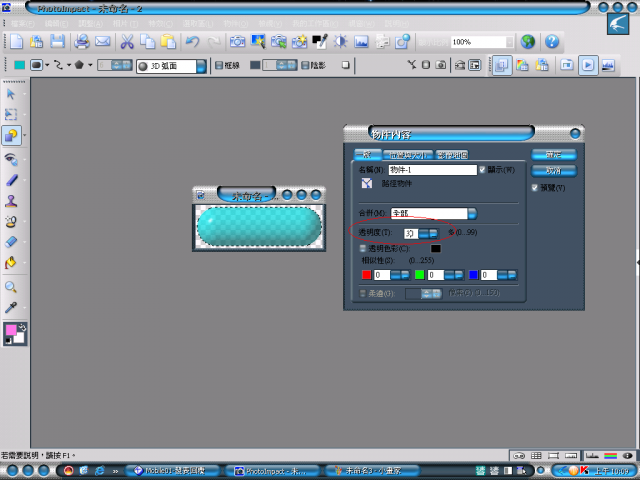Select the Eyedropper tool in the toolbox
This screenshot has width=640, height=480.
[x=11, y=307]
